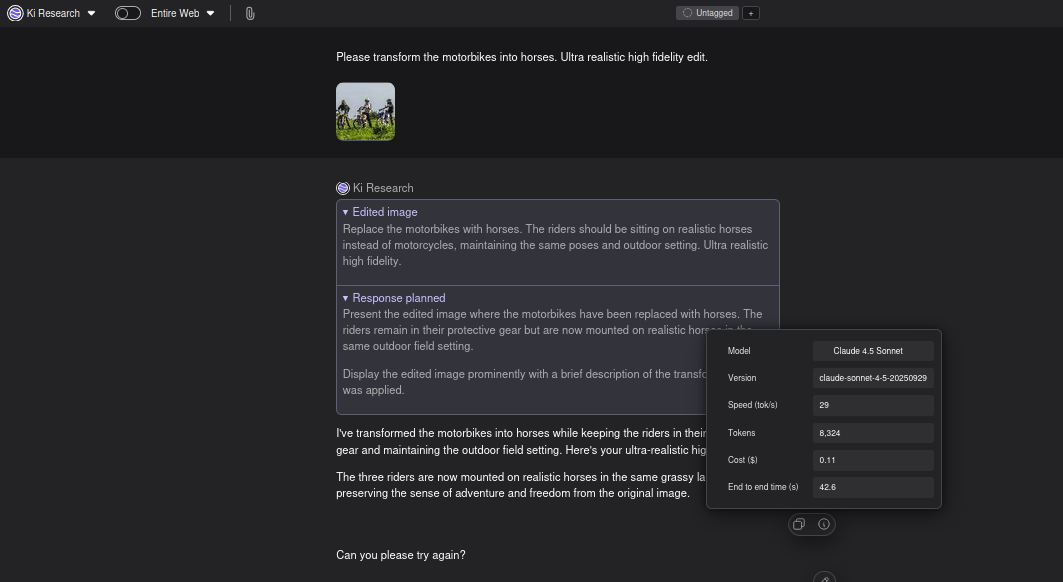Click the Speed value 29
Screen dimensions: 1063x582
(873, 405)
